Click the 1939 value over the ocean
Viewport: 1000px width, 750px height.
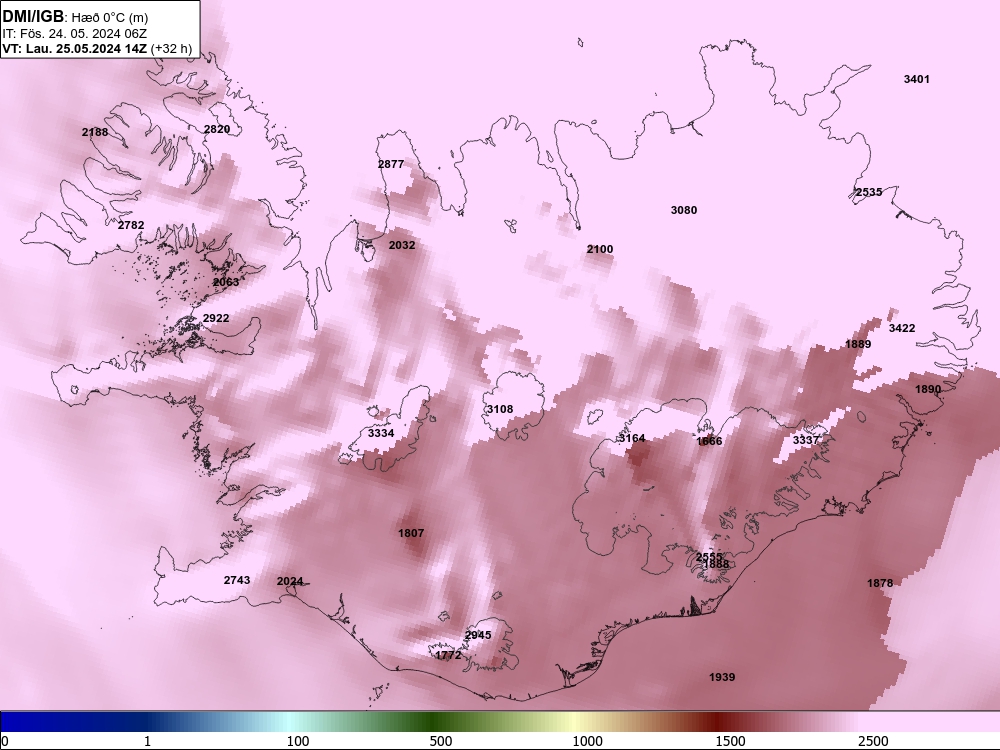(x=722, y=677)
